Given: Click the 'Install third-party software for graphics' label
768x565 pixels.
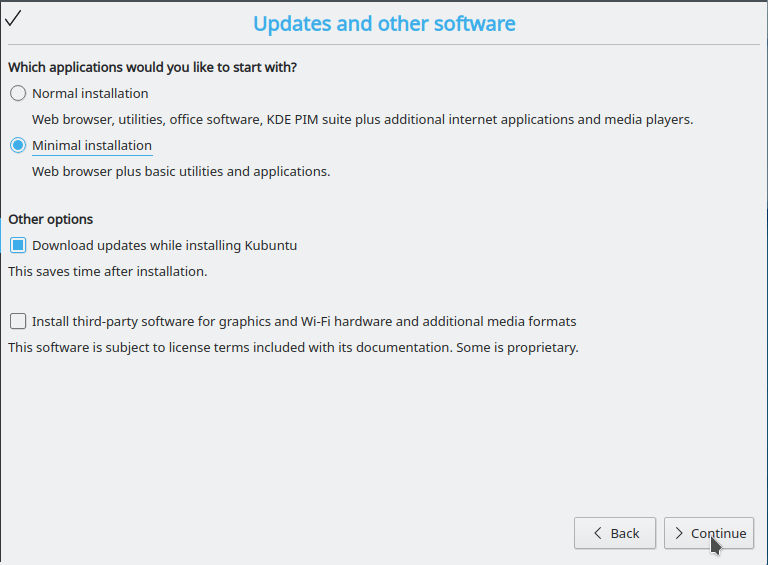Looking at the screenshot, I should point(304,322).
